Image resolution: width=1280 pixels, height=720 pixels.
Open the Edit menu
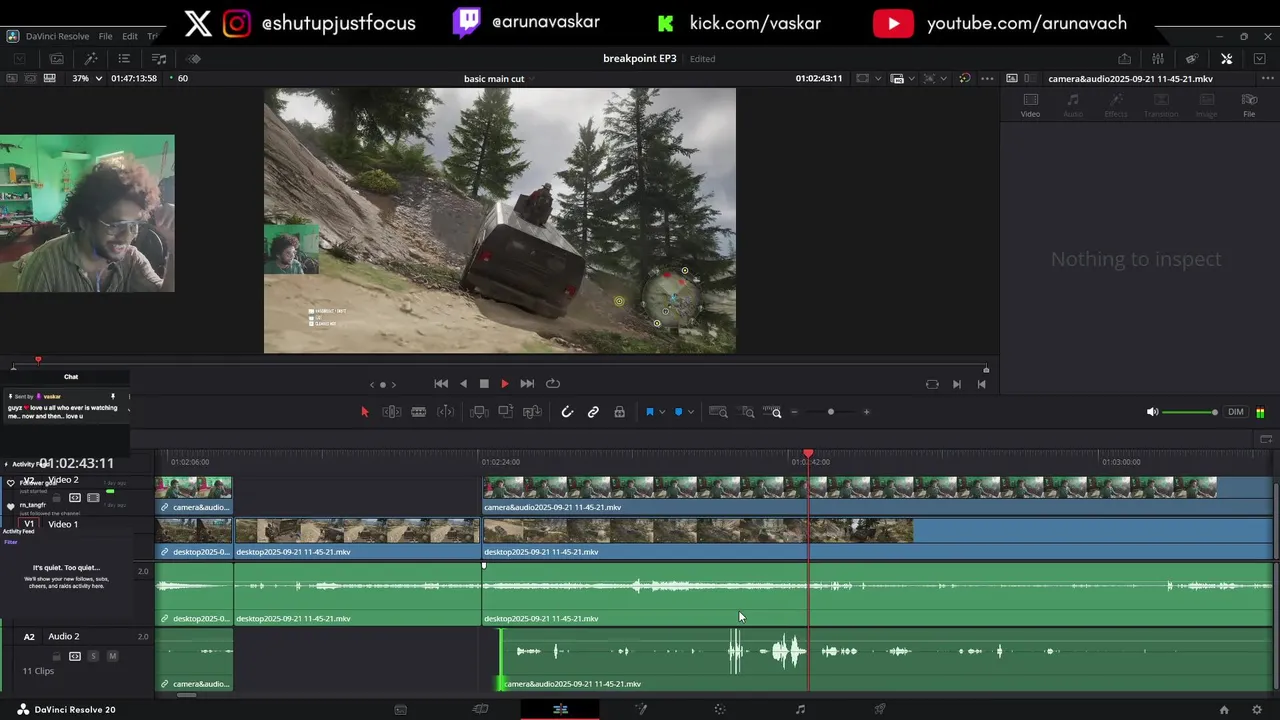[x=130, y=36]
